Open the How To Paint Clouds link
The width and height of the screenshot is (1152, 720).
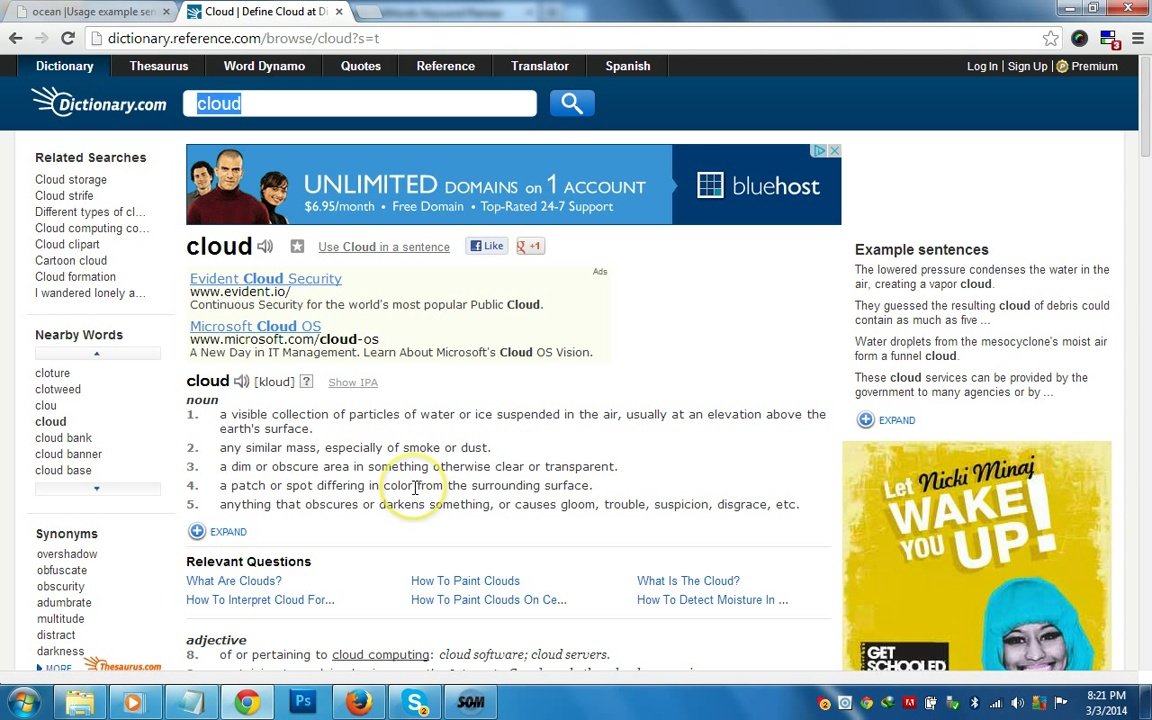click(465, 581)
